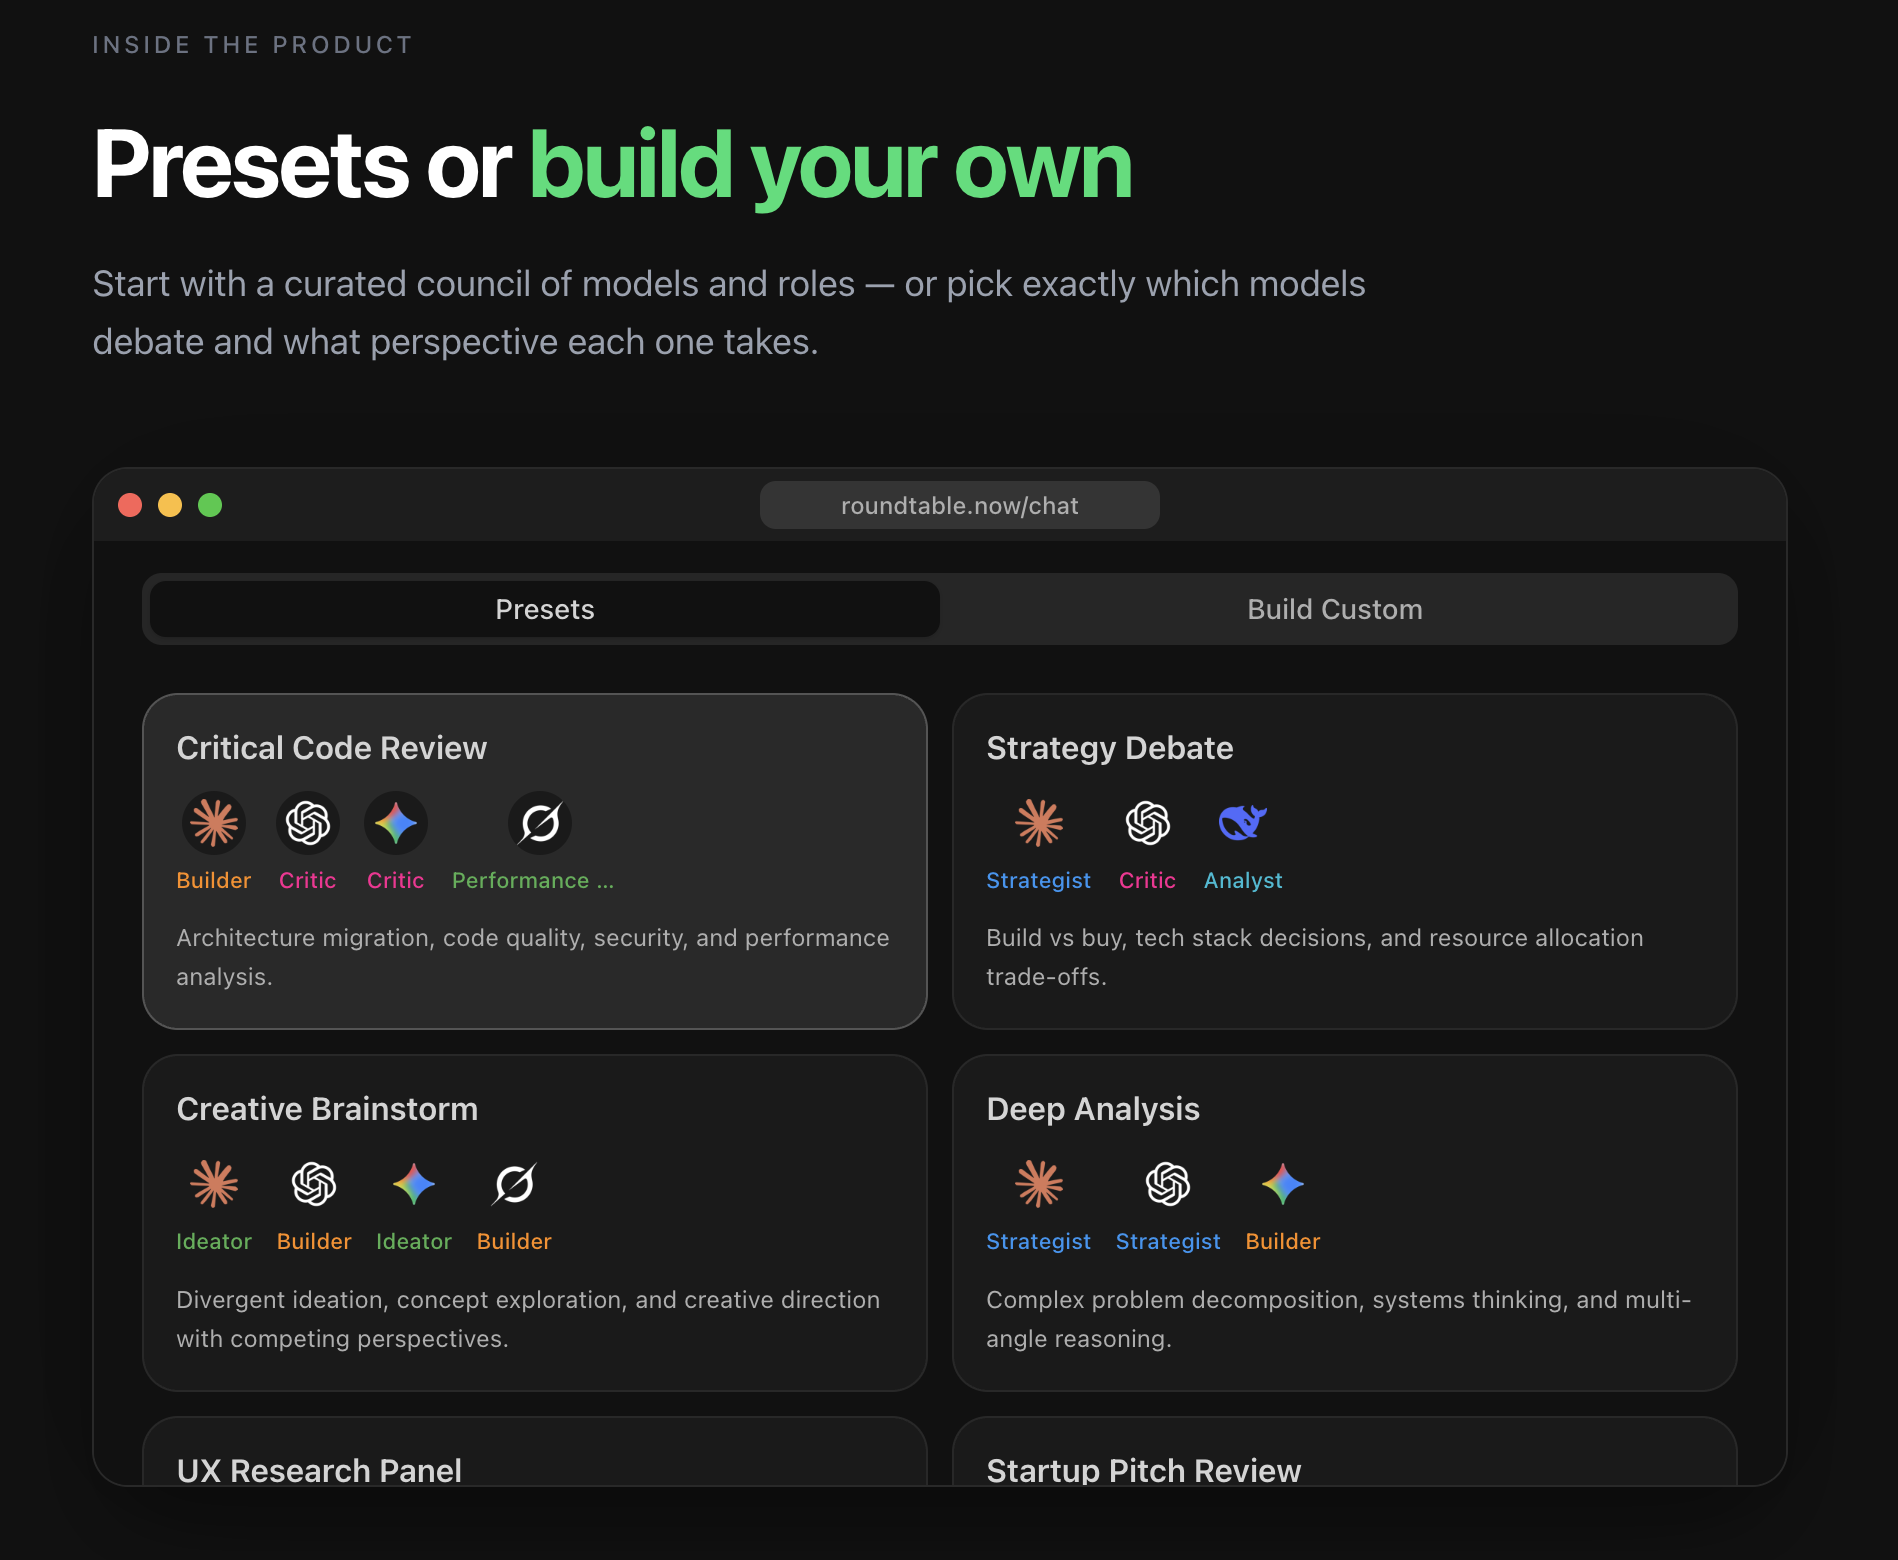Open the Build Custom tab
Screen dimensions: 1898x1560
[x=1335, y=609]
